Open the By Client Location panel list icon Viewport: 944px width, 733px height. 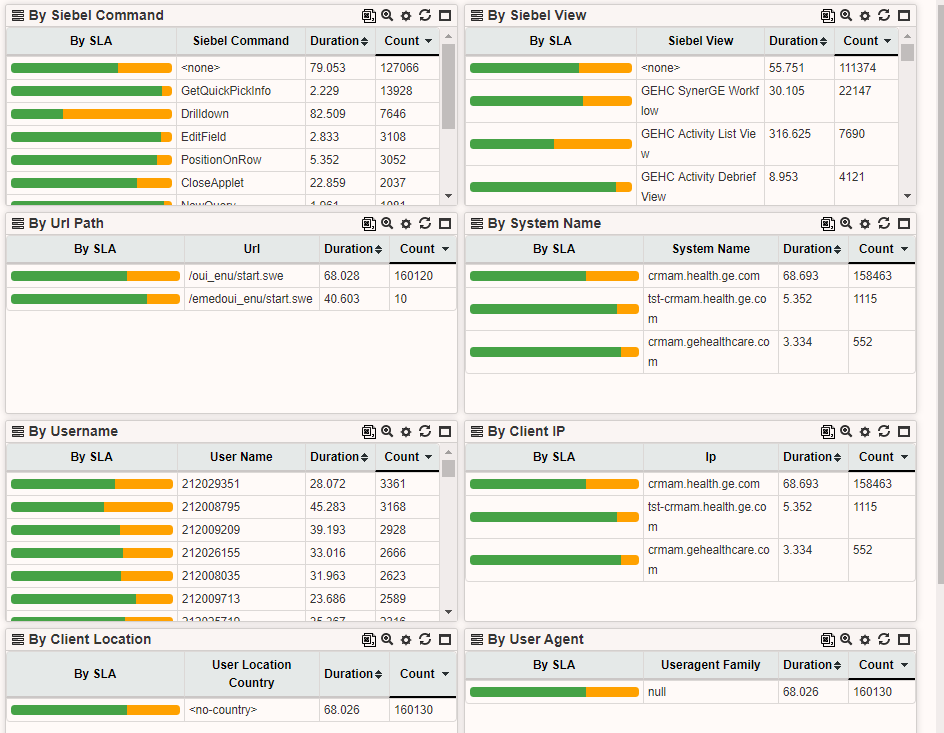17,640
